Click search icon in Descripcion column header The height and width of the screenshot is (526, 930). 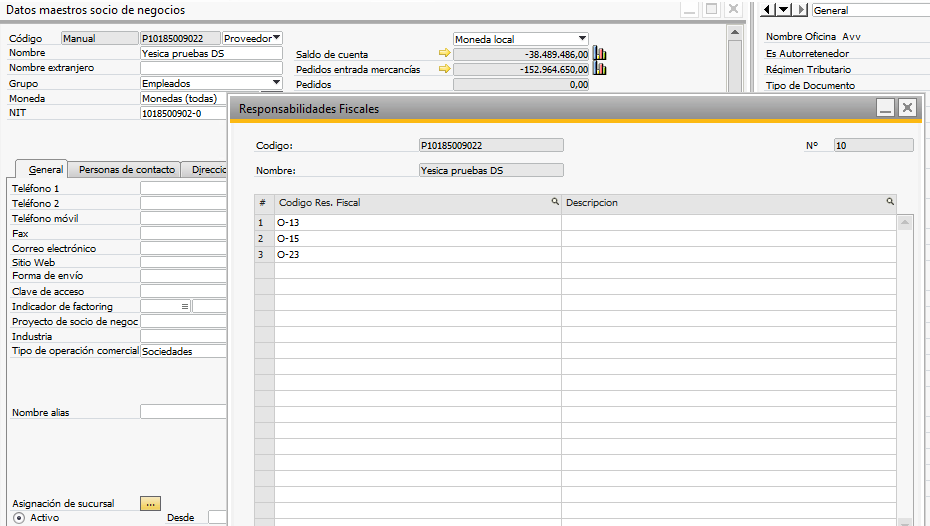point(890,202)
